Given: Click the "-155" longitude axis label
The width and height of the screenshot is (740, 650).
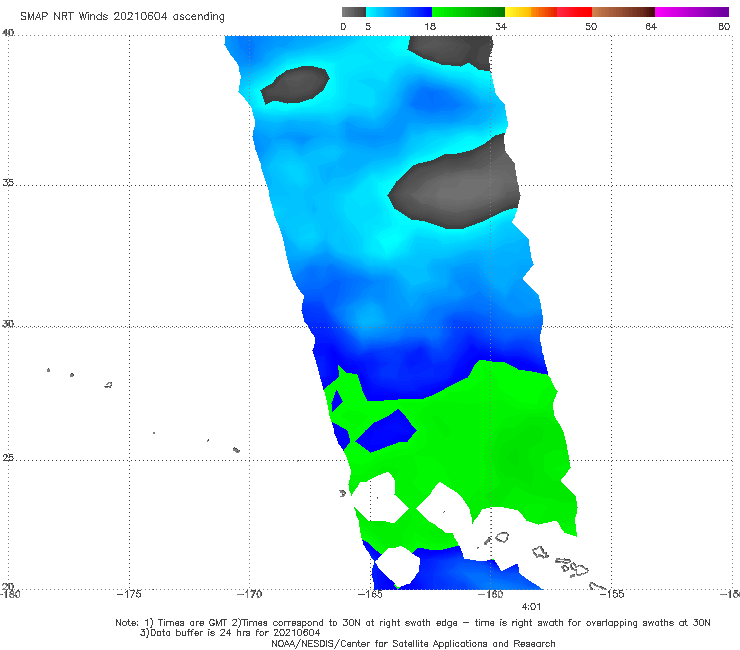Looking at the screenshot, I should click(x=612, y=594).
